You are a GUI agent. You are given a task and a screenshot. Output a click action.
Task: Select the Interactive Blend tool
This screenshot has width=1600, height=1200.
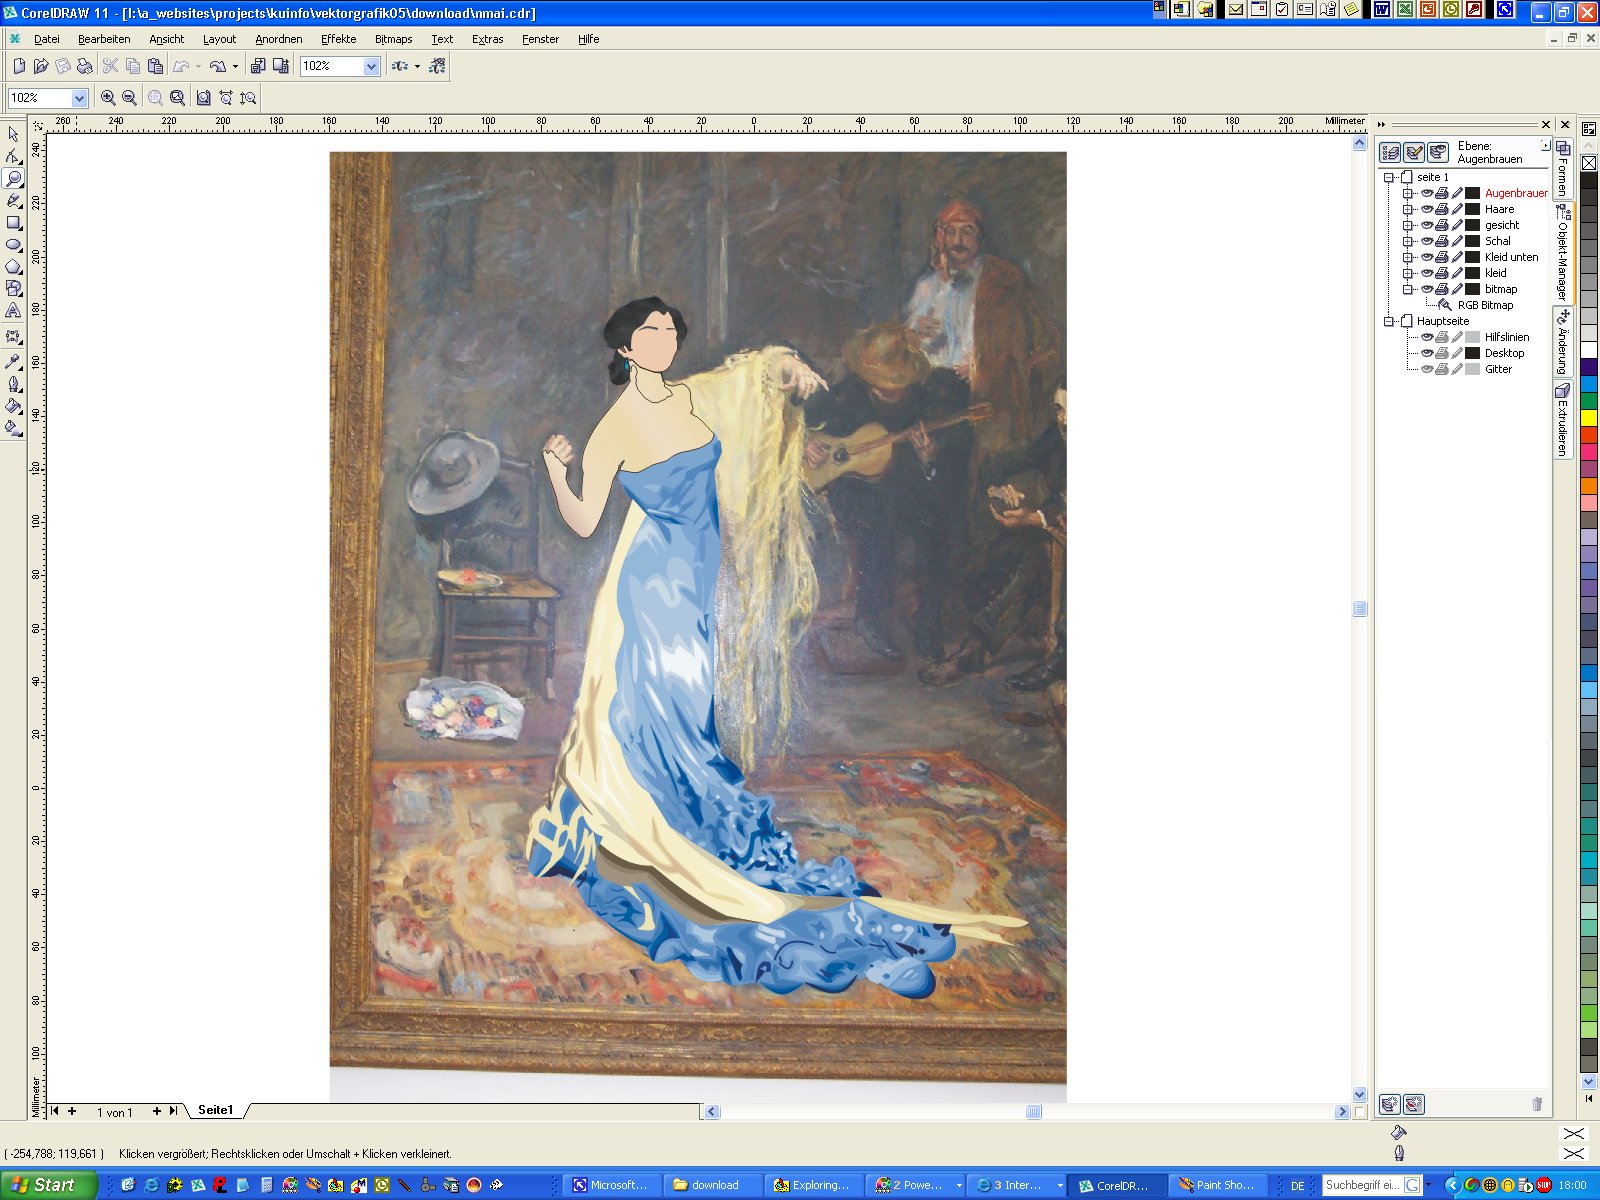pos(13,337)
